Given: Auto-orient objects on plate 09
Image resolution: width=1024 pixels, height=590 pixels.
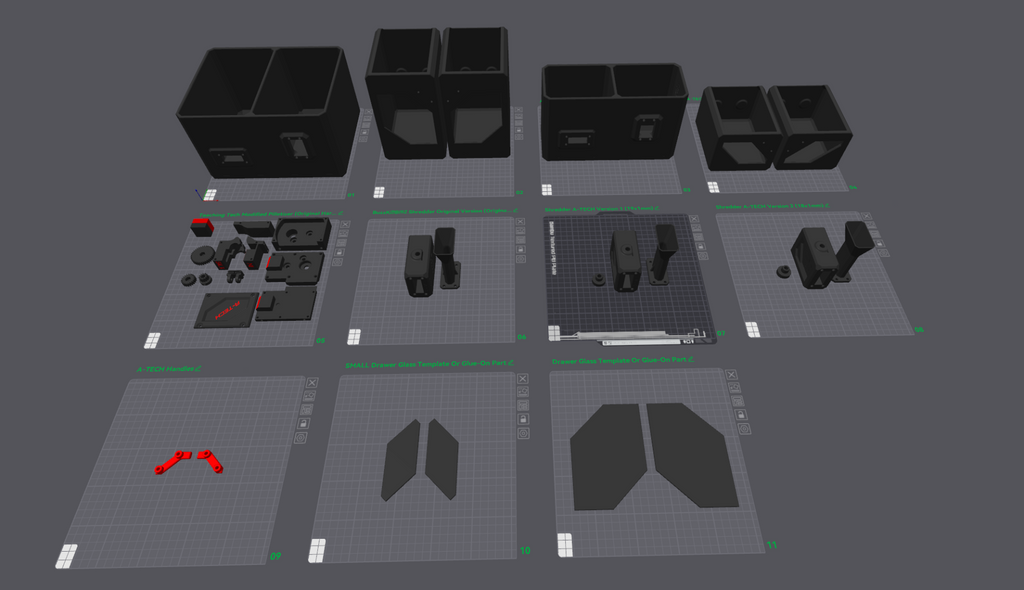Looking at the screenshot, I should tap(310, 396).
